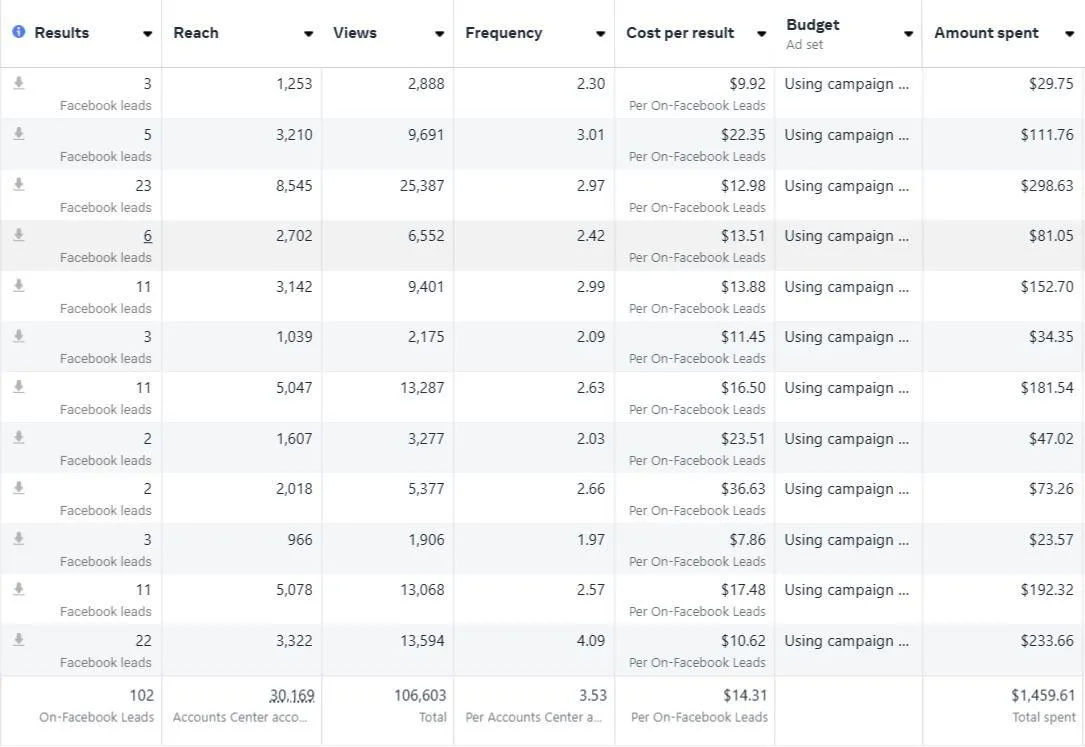Download leads for the 22 Facebook leads row
The height and width of the screenshot is (747, 1085).
[x=18, y=639]
